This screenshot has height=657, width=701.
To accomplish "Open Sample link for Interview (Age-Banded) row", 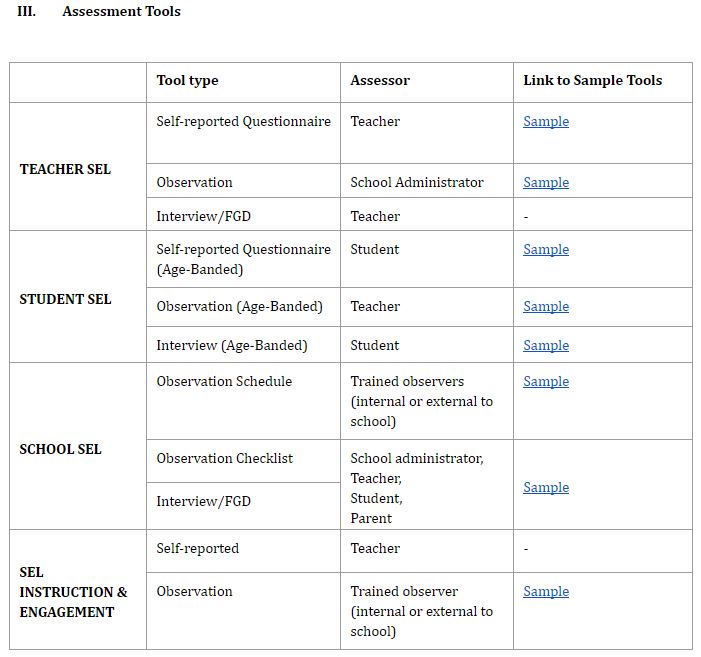I will pos(546,346).
